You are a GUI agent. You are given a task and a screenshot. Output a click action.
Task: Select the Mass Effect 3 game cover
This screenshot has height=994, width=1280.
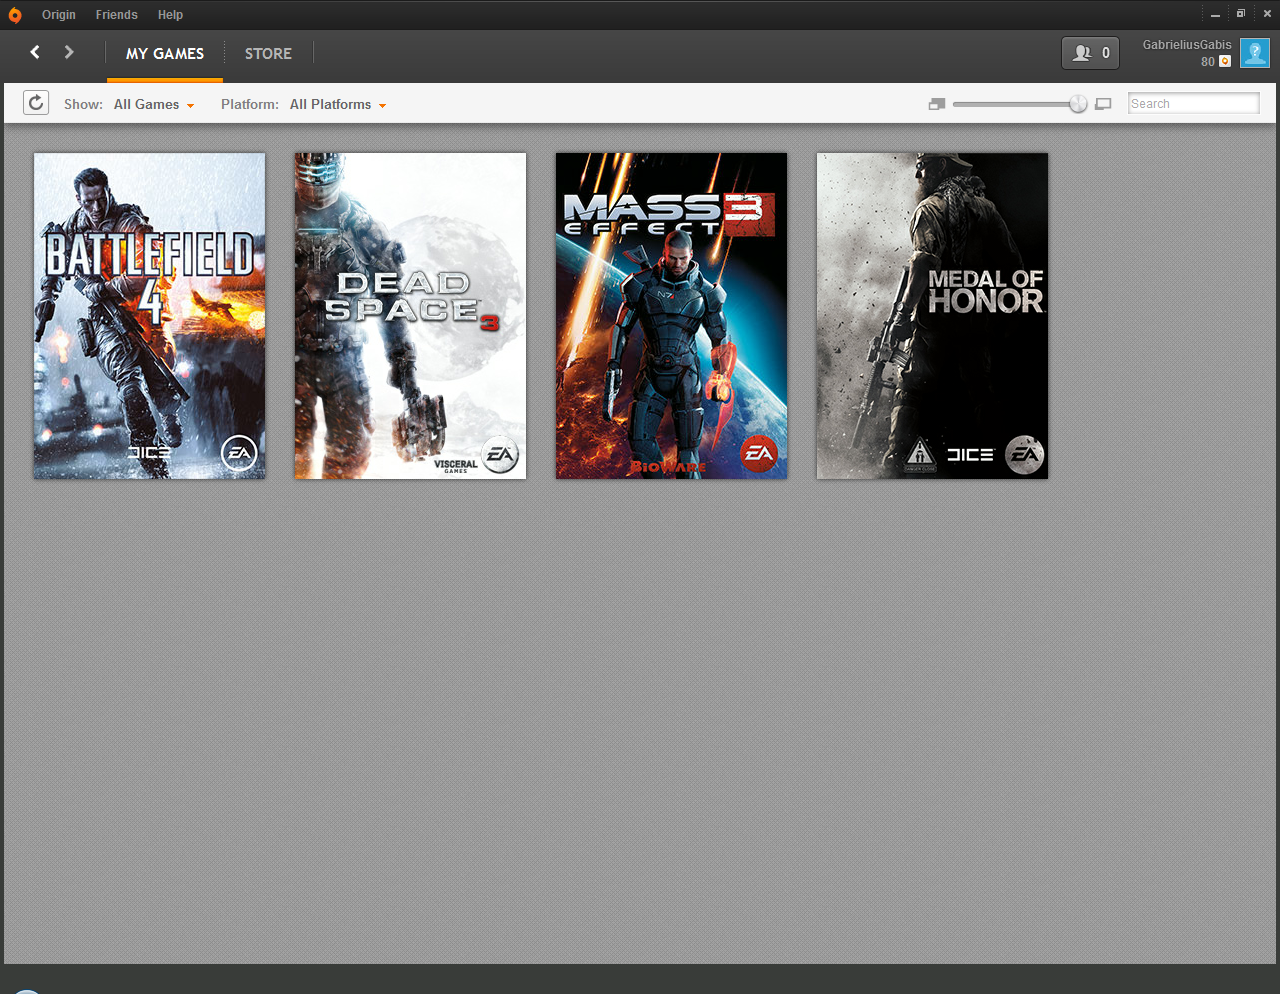pyautogui.click(x=671, y=316)
